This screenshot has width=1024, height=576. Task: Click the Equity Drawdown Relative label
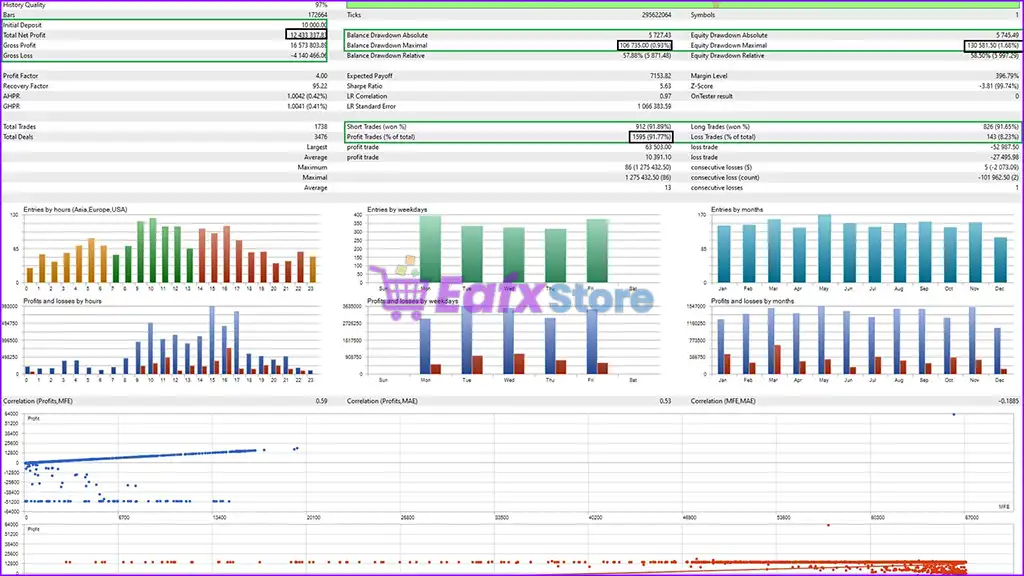pyautogui.click(x=728, y=56)
